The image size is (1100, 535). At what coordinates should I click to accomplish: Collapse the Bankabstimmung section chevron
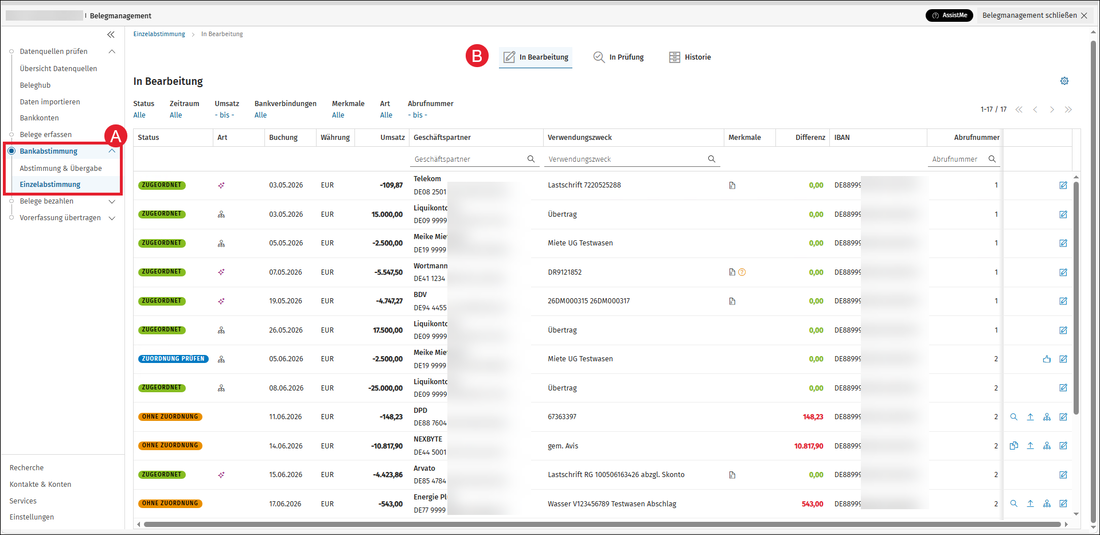111,151
